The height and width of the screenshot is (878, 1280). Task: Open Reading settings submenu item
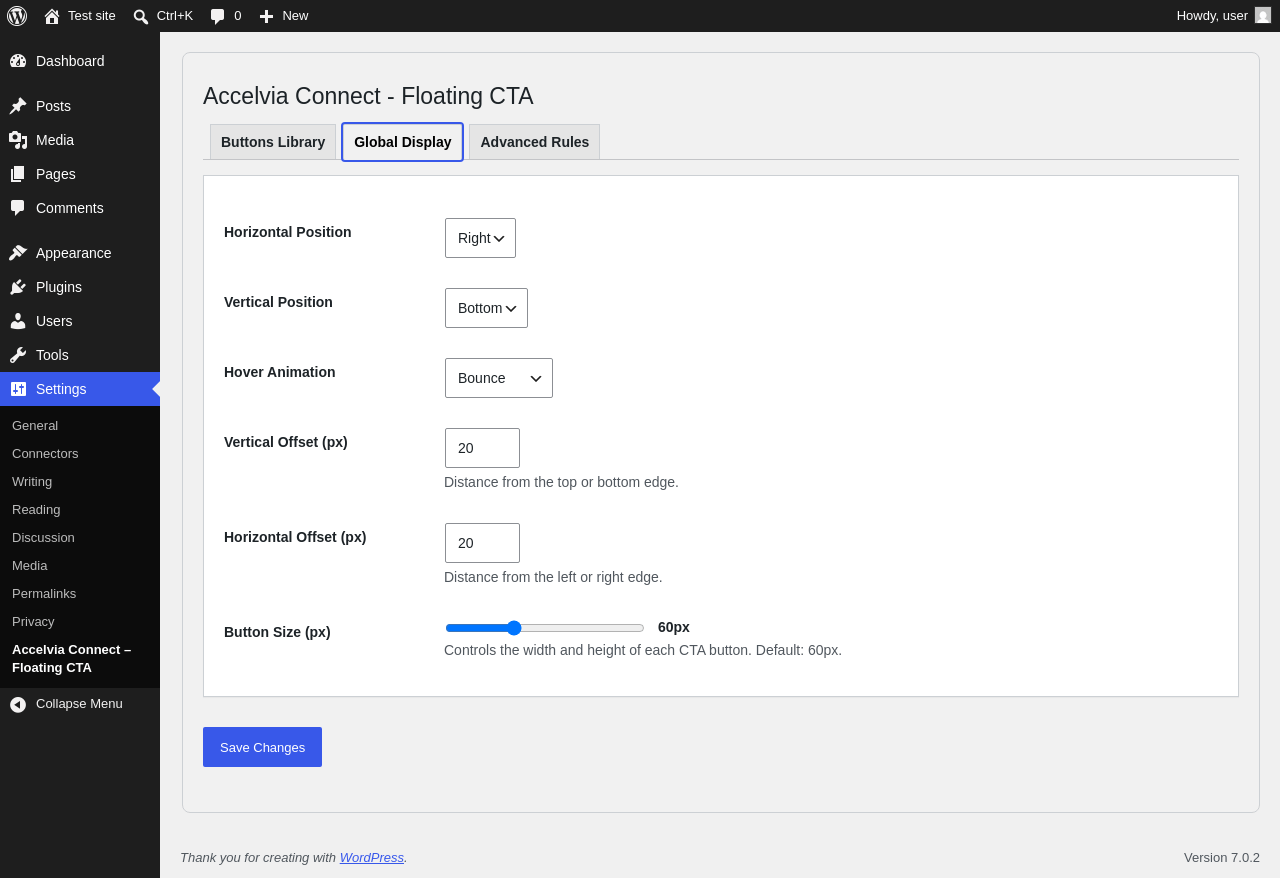[x=36, y=510]
